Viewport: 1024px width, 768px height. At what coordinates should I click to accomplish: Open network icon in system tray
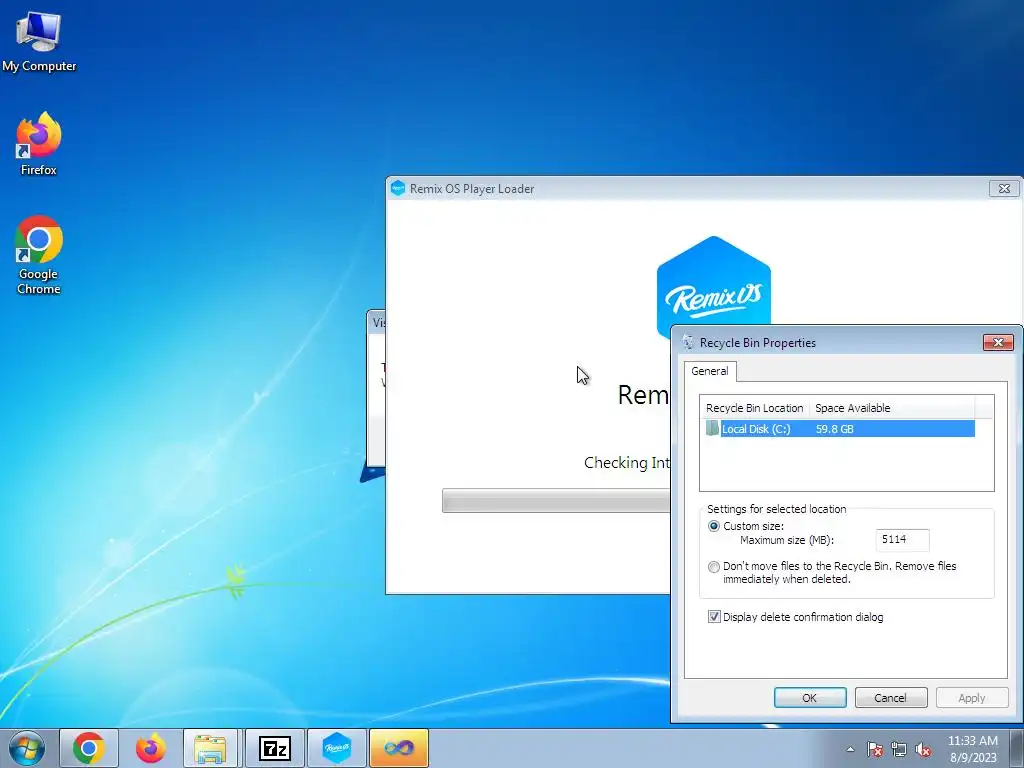pyautogui.click(x=899, y=749)
